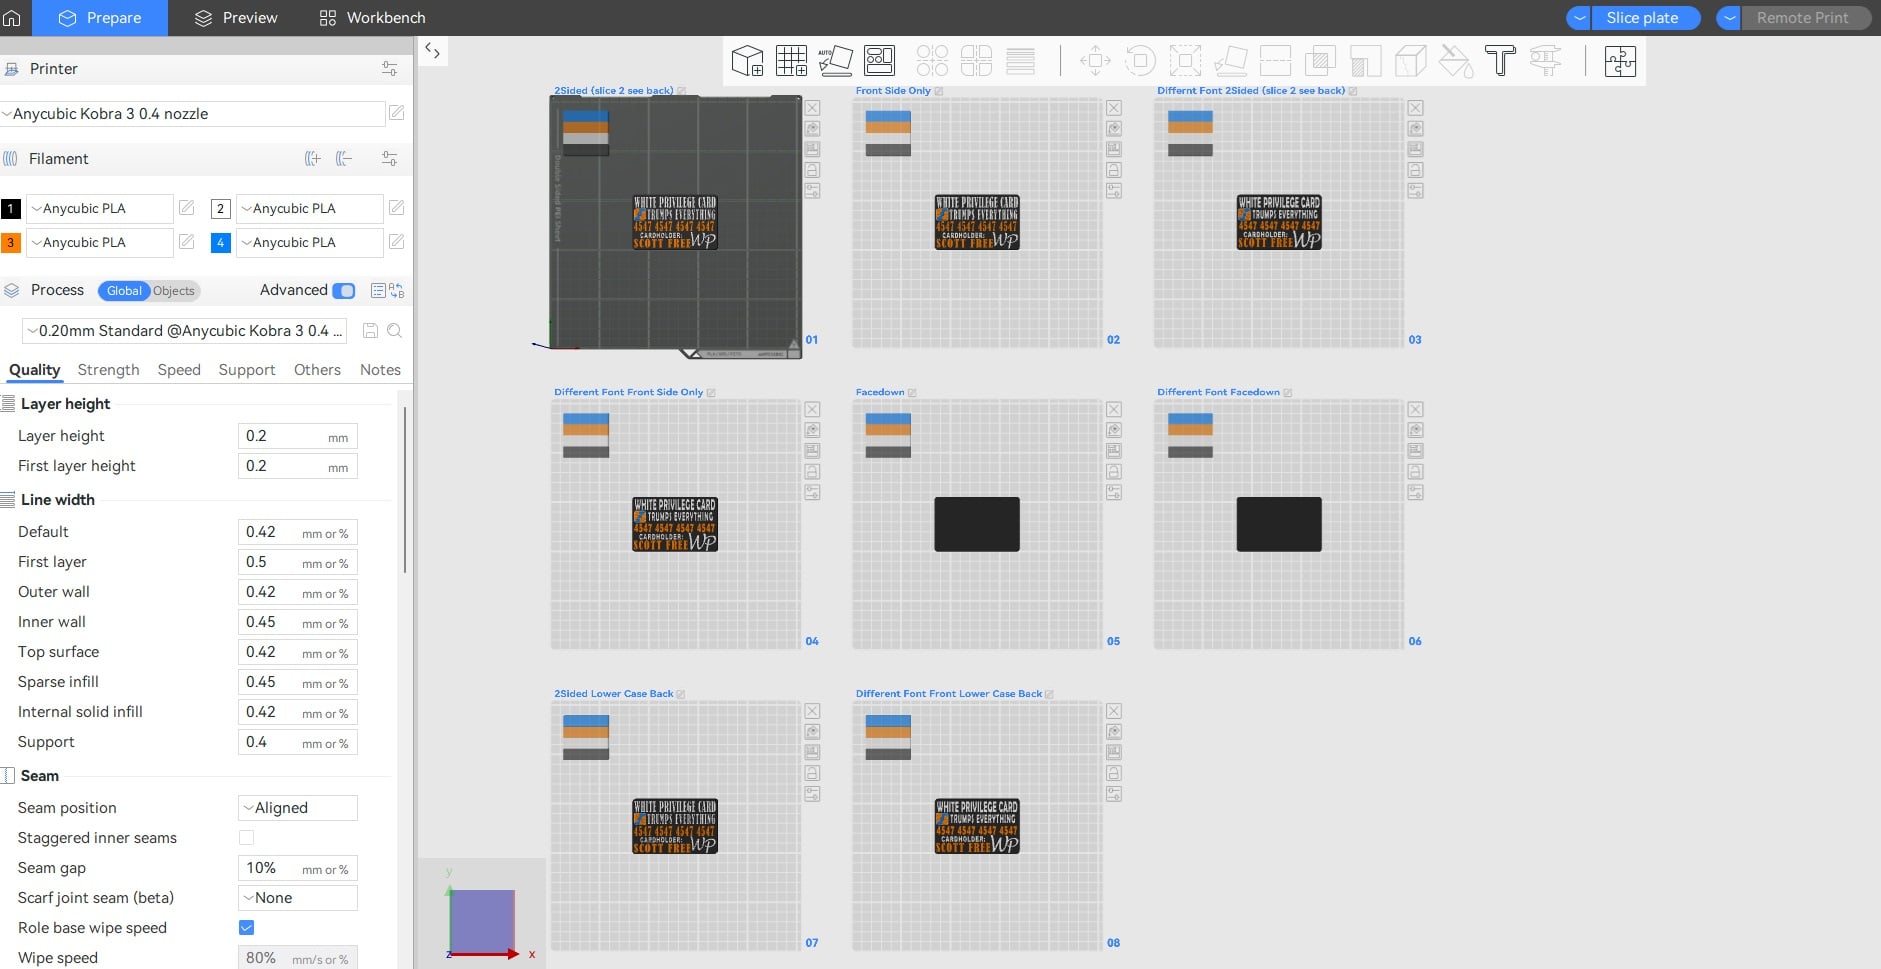1881x969 pixels.
Task: Click the save process preset icon
Action: click(370, 330)
